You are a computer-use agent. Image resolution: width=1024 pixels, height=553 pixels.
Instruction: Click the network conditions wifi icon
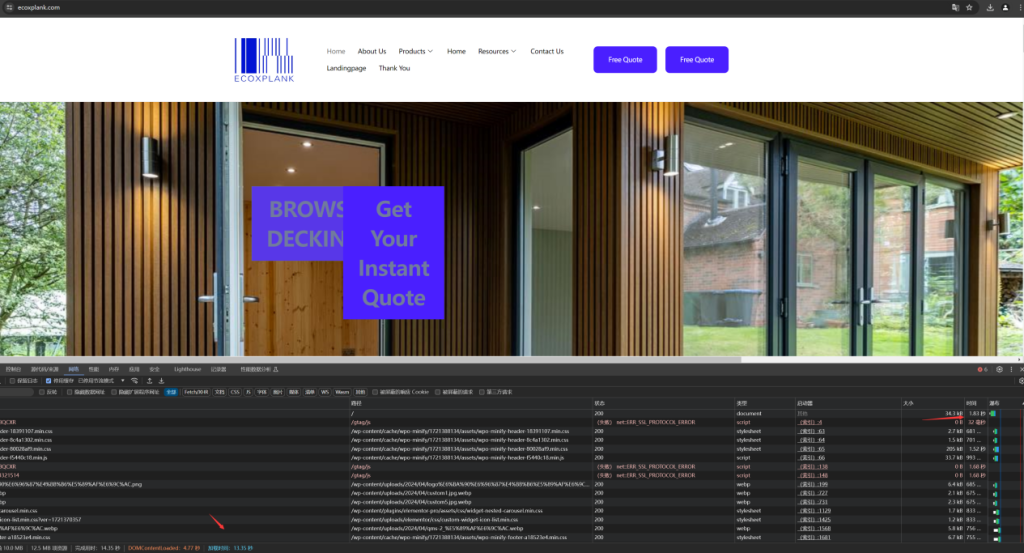point(134,381)
